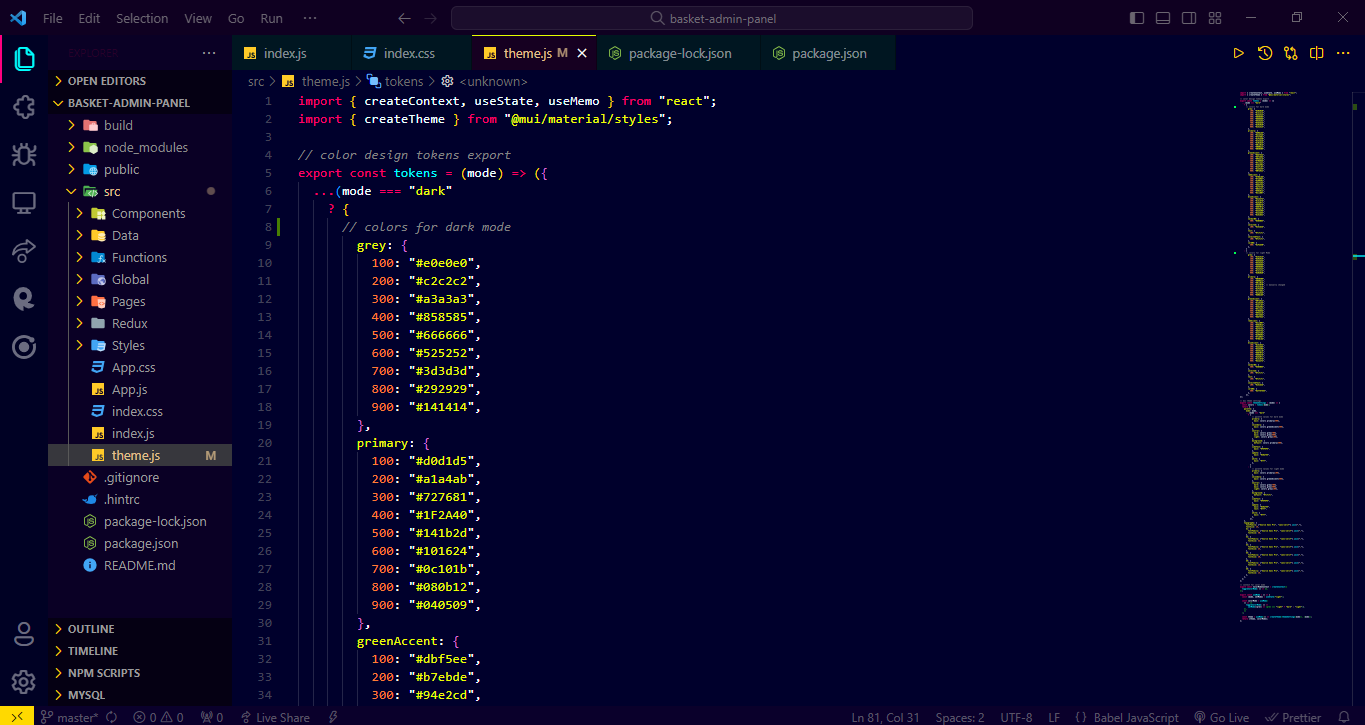Expand the node_modules folder

[x=140, y=147]
